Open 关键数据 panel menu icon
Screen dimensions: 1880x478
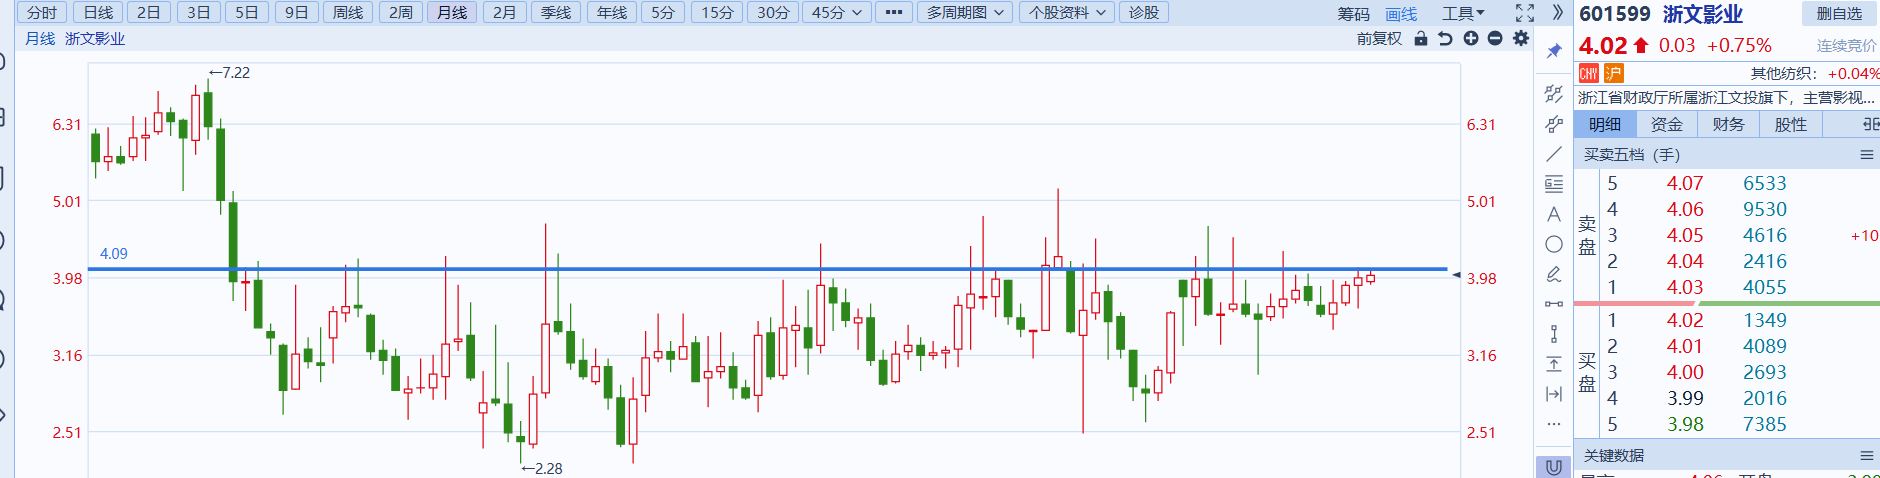click(1866, 455)
